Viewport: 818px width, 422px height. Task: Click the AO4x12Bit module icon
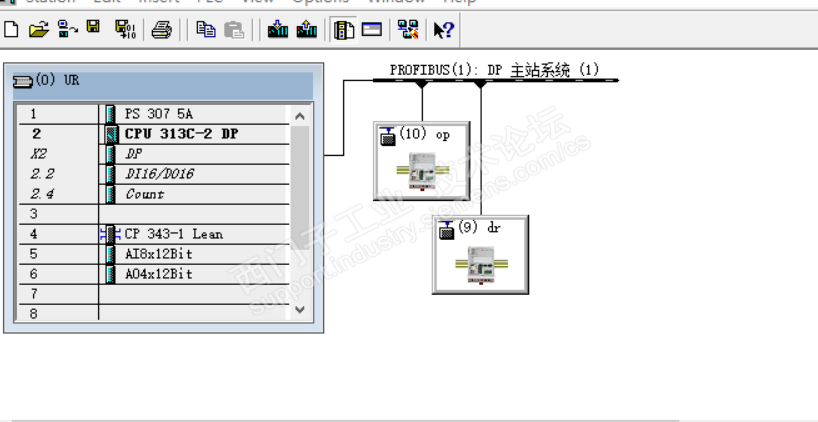[110, 274]
